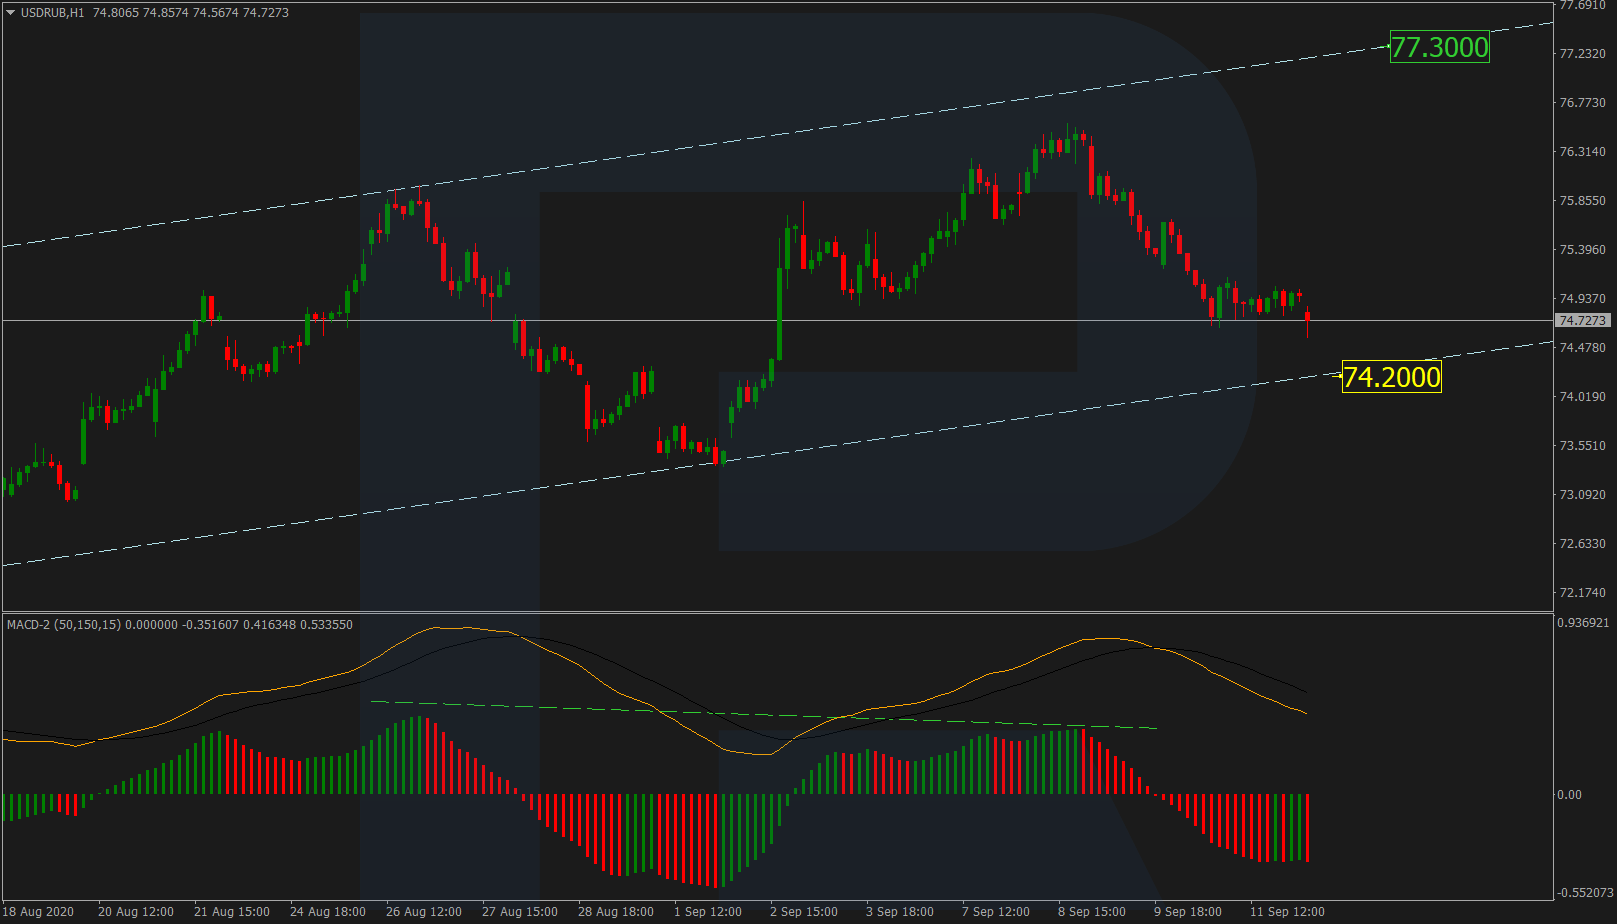Image resolution: width=1617 pixels, height=924 pixels.
Task: Click the 75.3960 price axis value
Action: coord(1583,250)
